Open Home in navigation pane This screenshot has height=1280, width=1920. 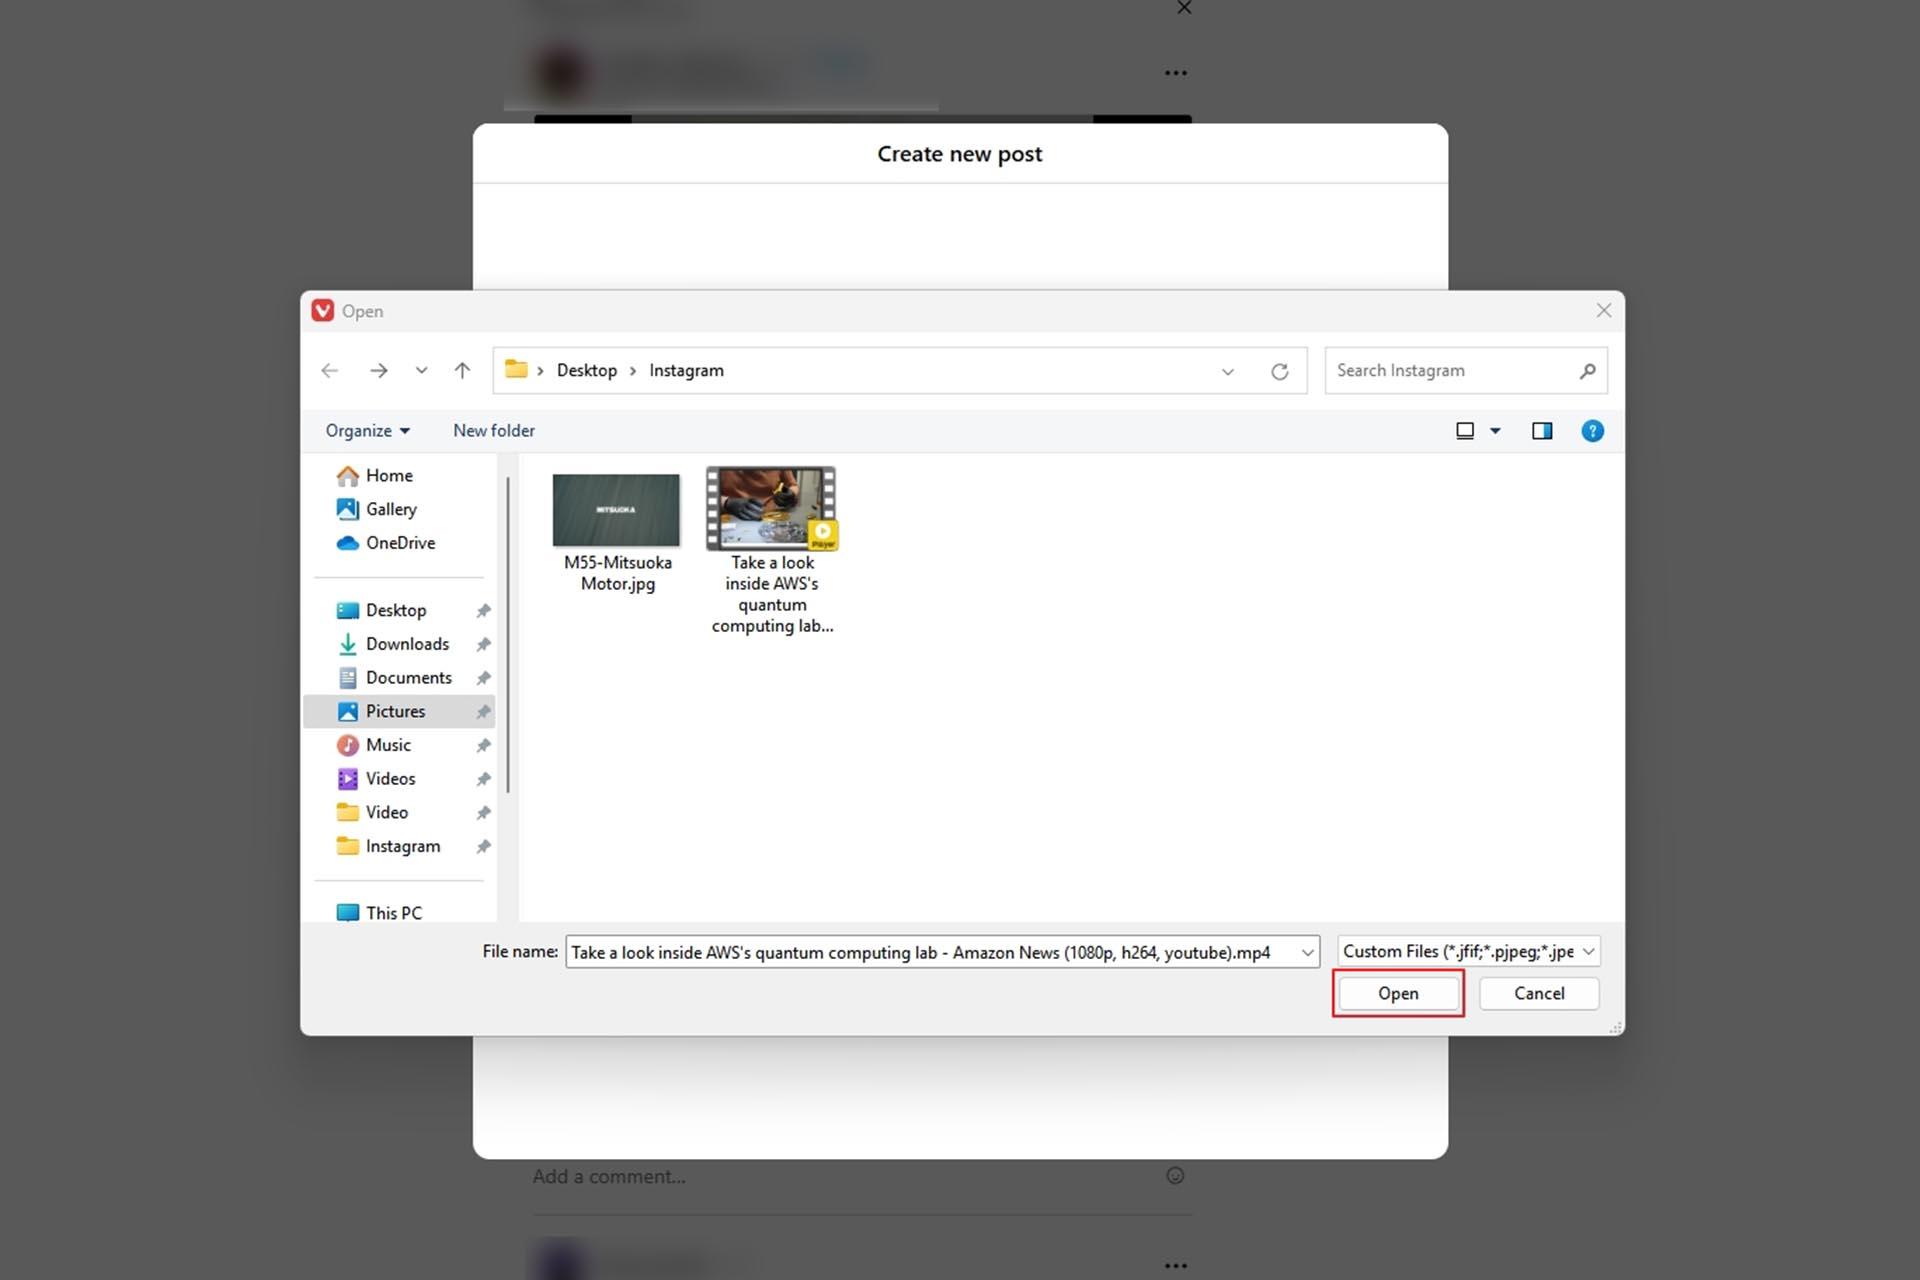[x=389, y=476]
